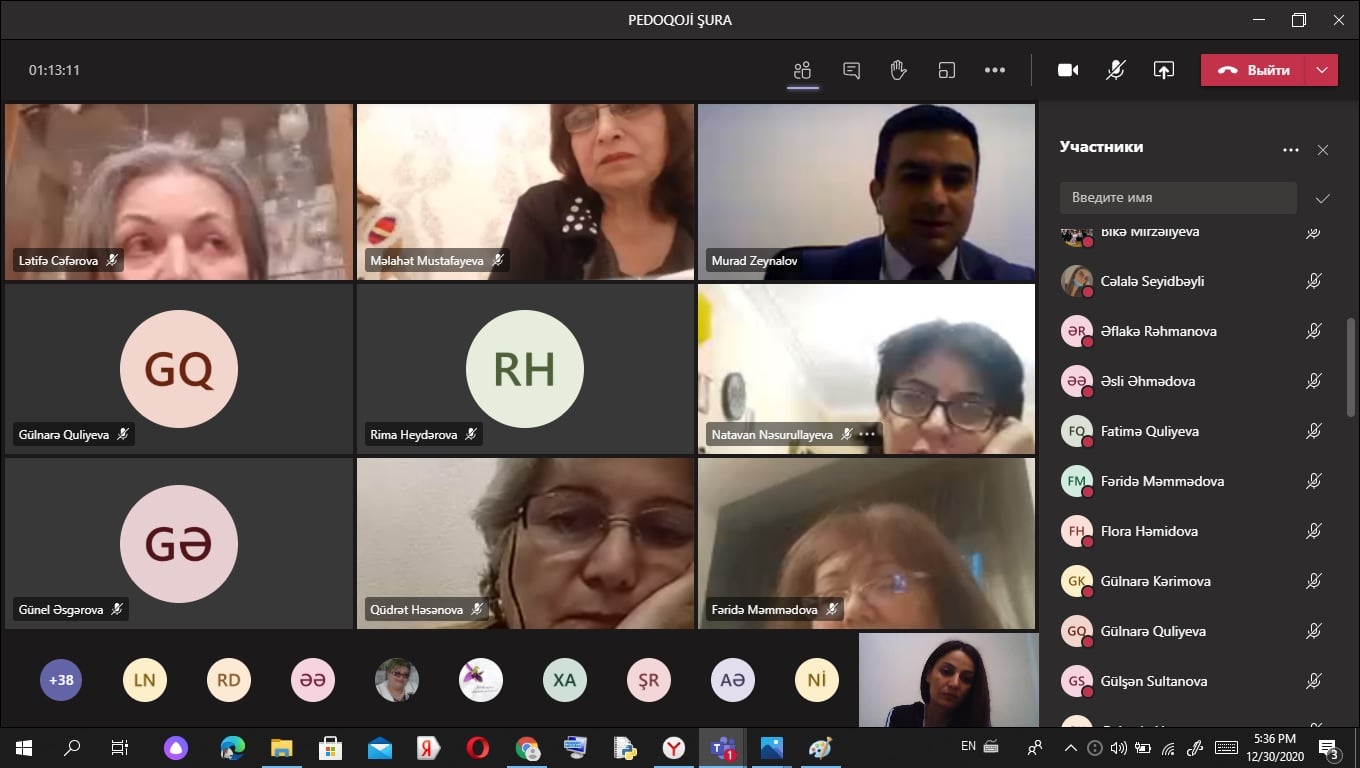Click the GƏ avatar of Günel Əsgərova

[x=179, y=544]
